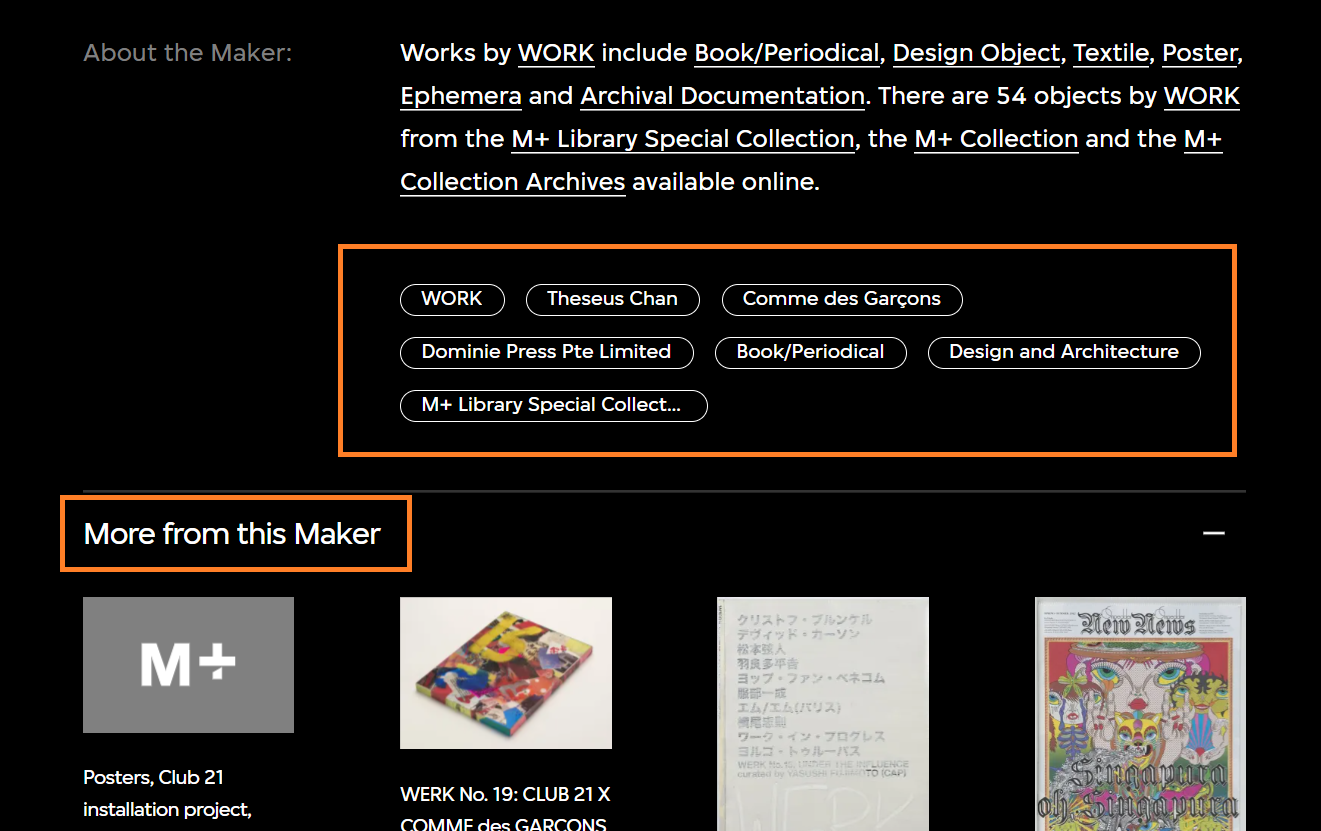1321x831 pixels.
Task: Open the WERK No. 19: CLUB 21 X title
Action: 505,809
